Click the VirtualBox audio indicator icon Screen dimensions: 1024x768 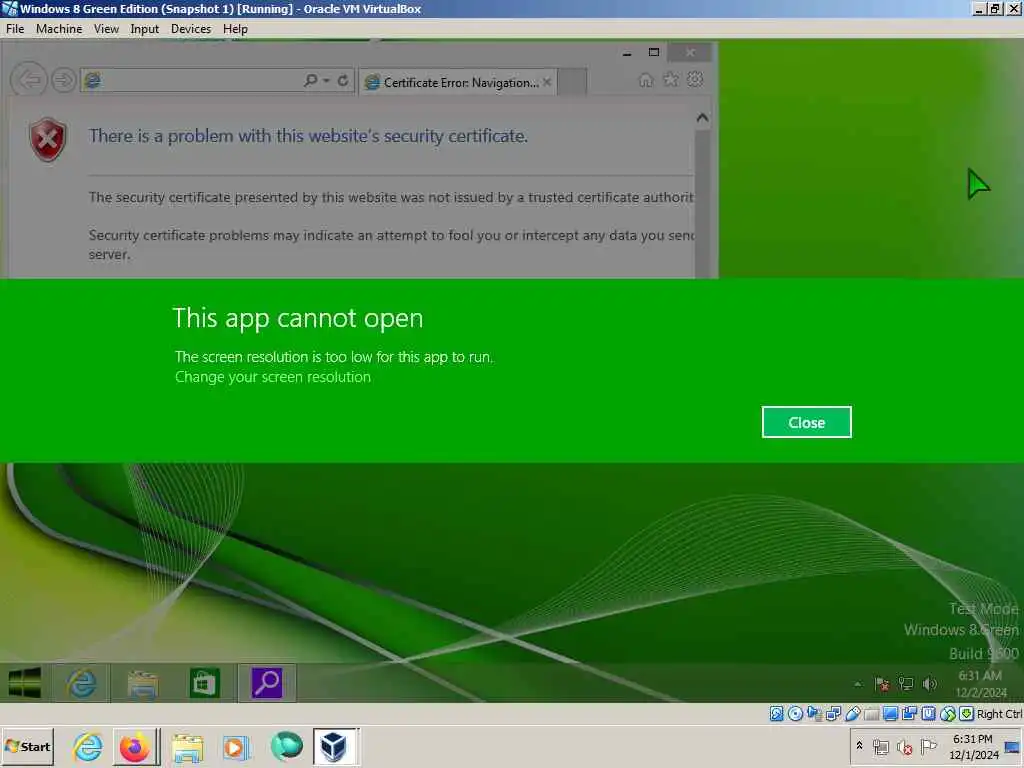[x=814, y=714]
